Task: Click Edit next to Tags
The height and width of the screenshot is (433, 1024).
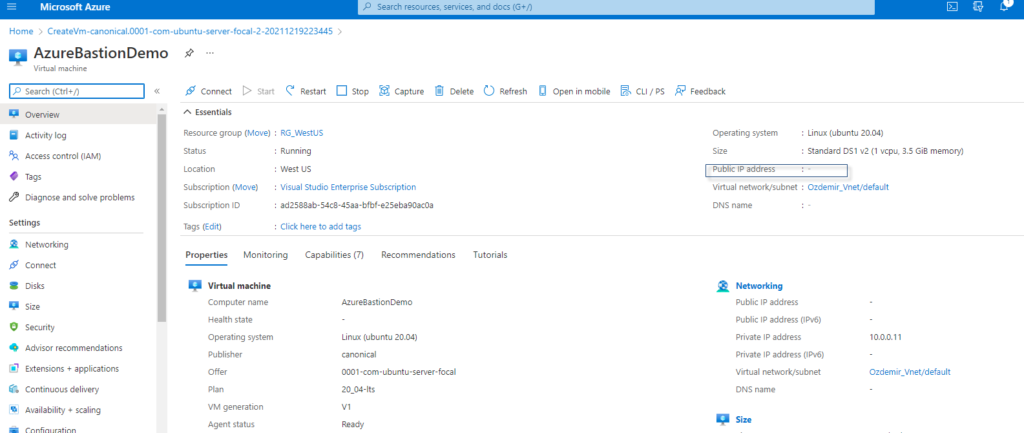Action: pyautogui.click(x=212, y=227)
